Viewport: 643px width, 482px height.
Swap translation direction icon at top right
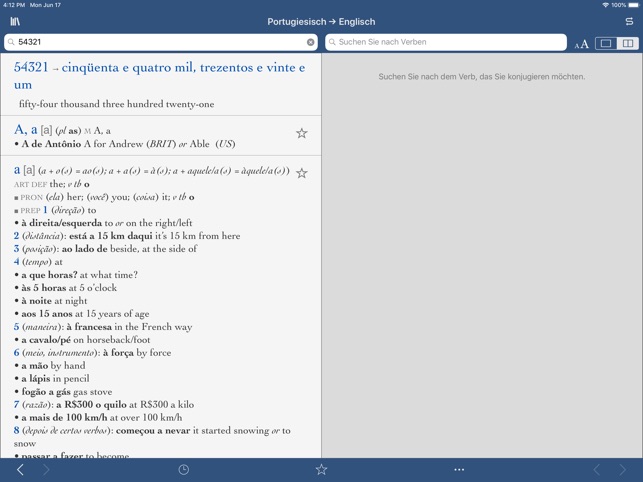click(629, 21)
